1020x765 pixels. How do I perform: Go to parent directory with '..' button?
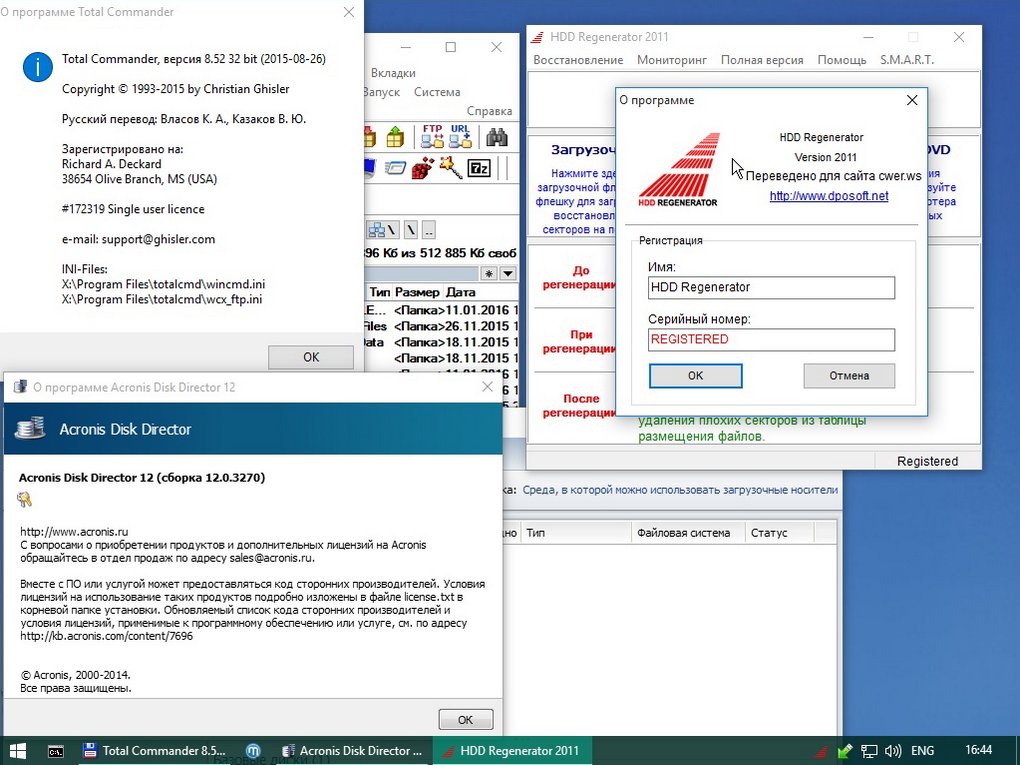[428, 229]
